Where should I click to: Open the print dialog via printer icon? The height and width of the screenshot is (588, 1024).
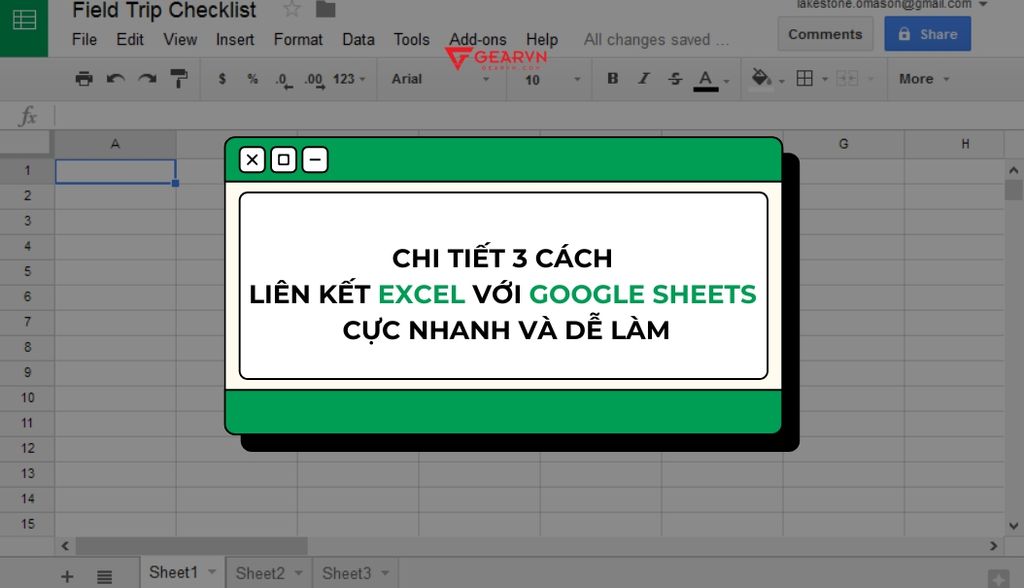pos(84,78)
